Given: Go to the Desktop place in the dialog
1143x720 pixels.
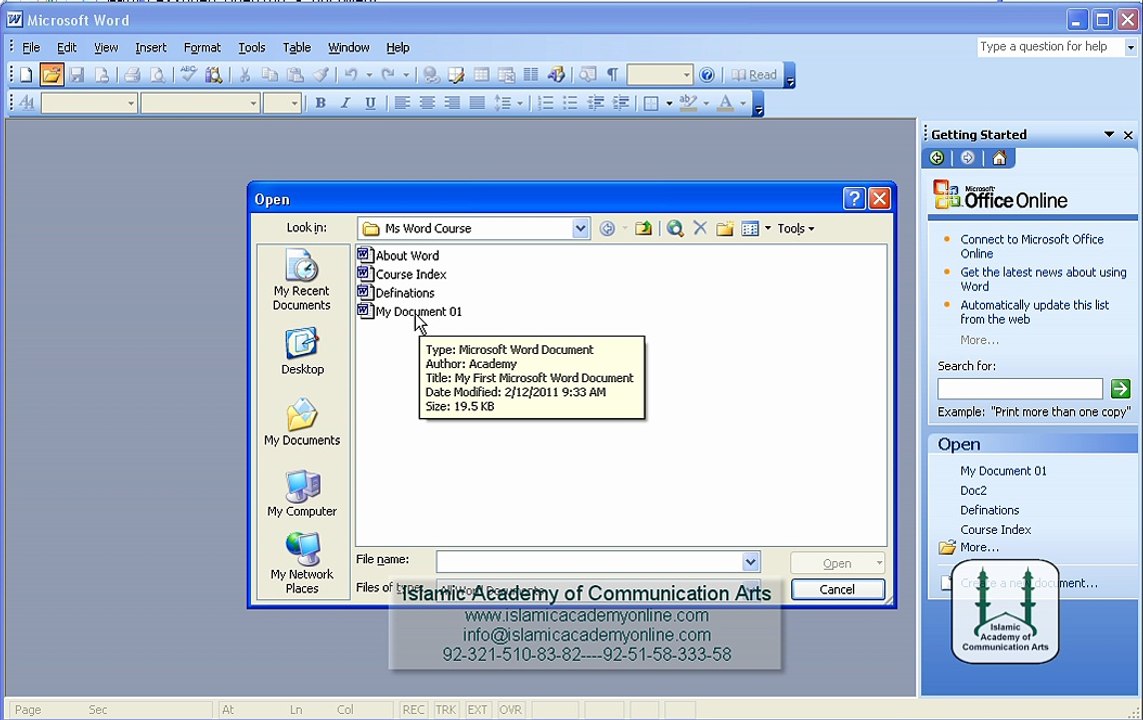Looking at the screenshot, I should pos(302,352).
